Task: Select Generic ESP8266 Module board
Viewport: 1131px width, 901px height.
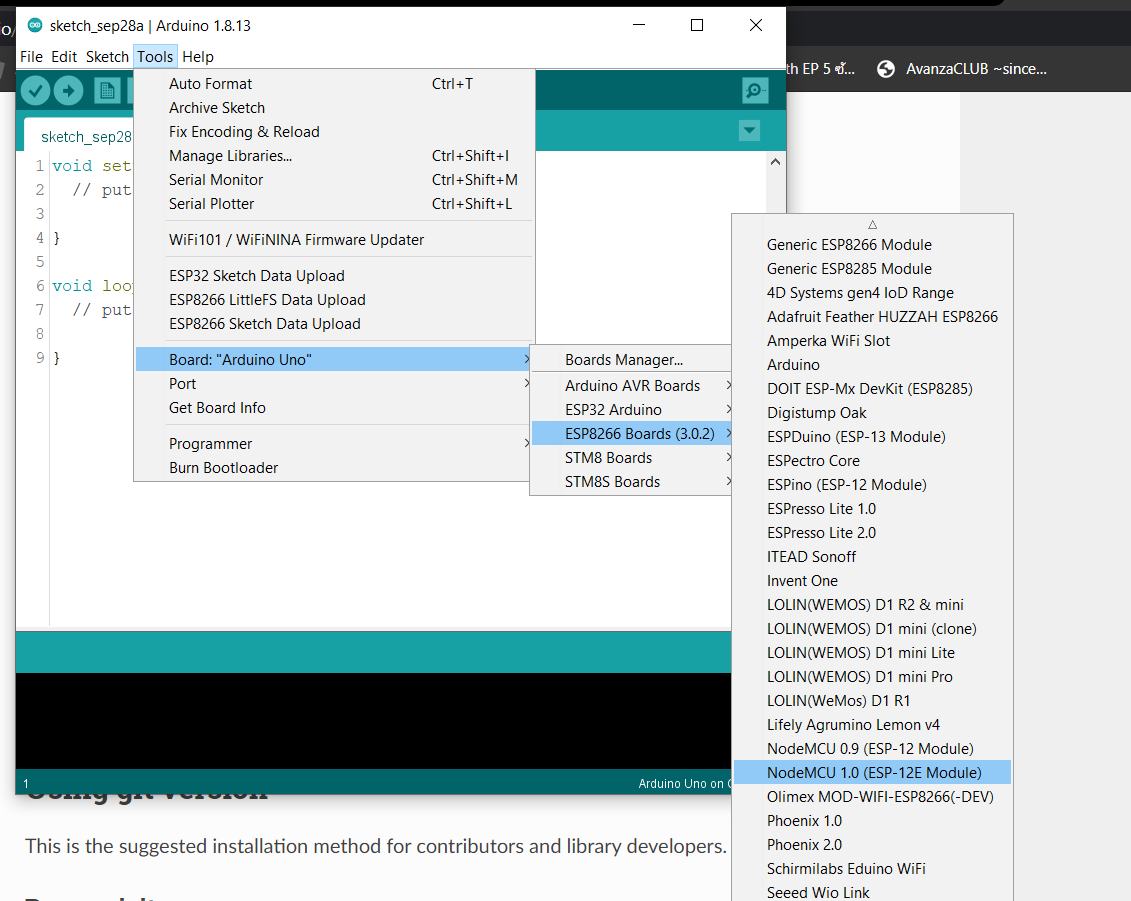Action: coord(872,245)
